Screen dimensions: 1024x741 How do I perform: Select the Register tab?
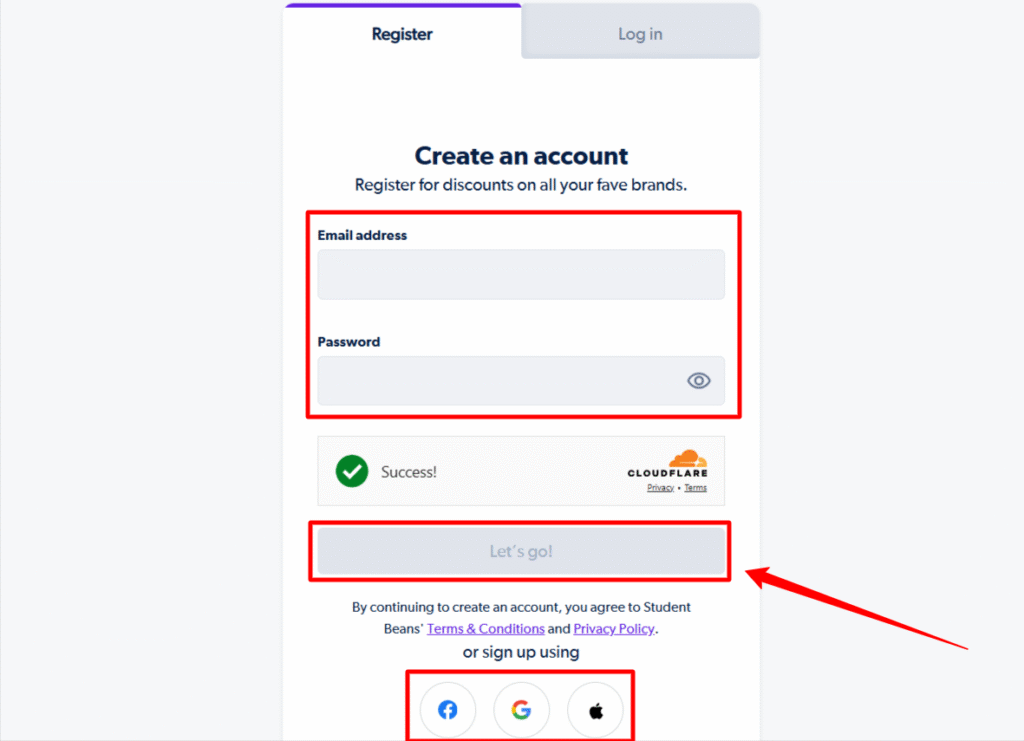pos(402,33)
